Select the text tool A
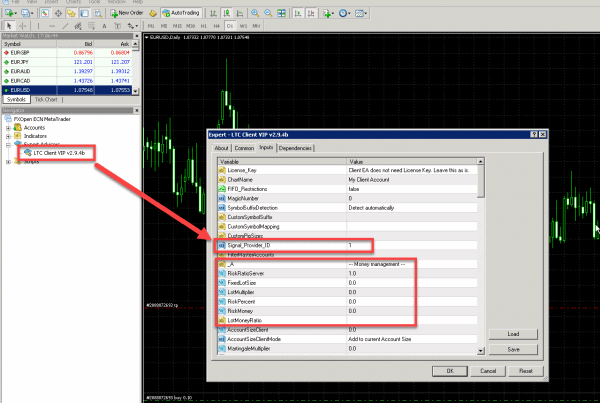 coord(104,26)
